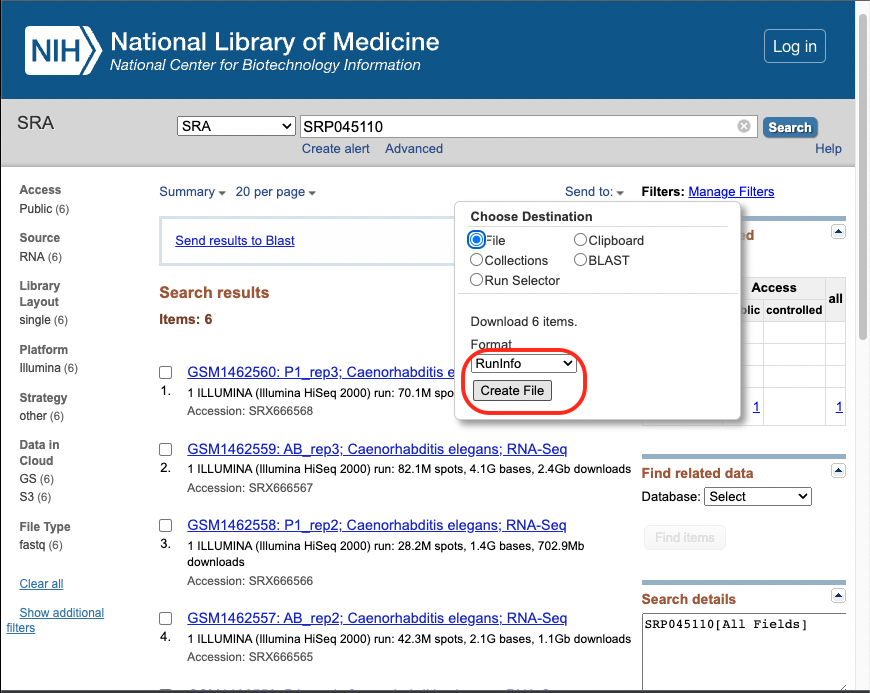Collapse the top right results panel arrow
The width and height of the screenshot is (870, 693).
click(x=838, y=231)
